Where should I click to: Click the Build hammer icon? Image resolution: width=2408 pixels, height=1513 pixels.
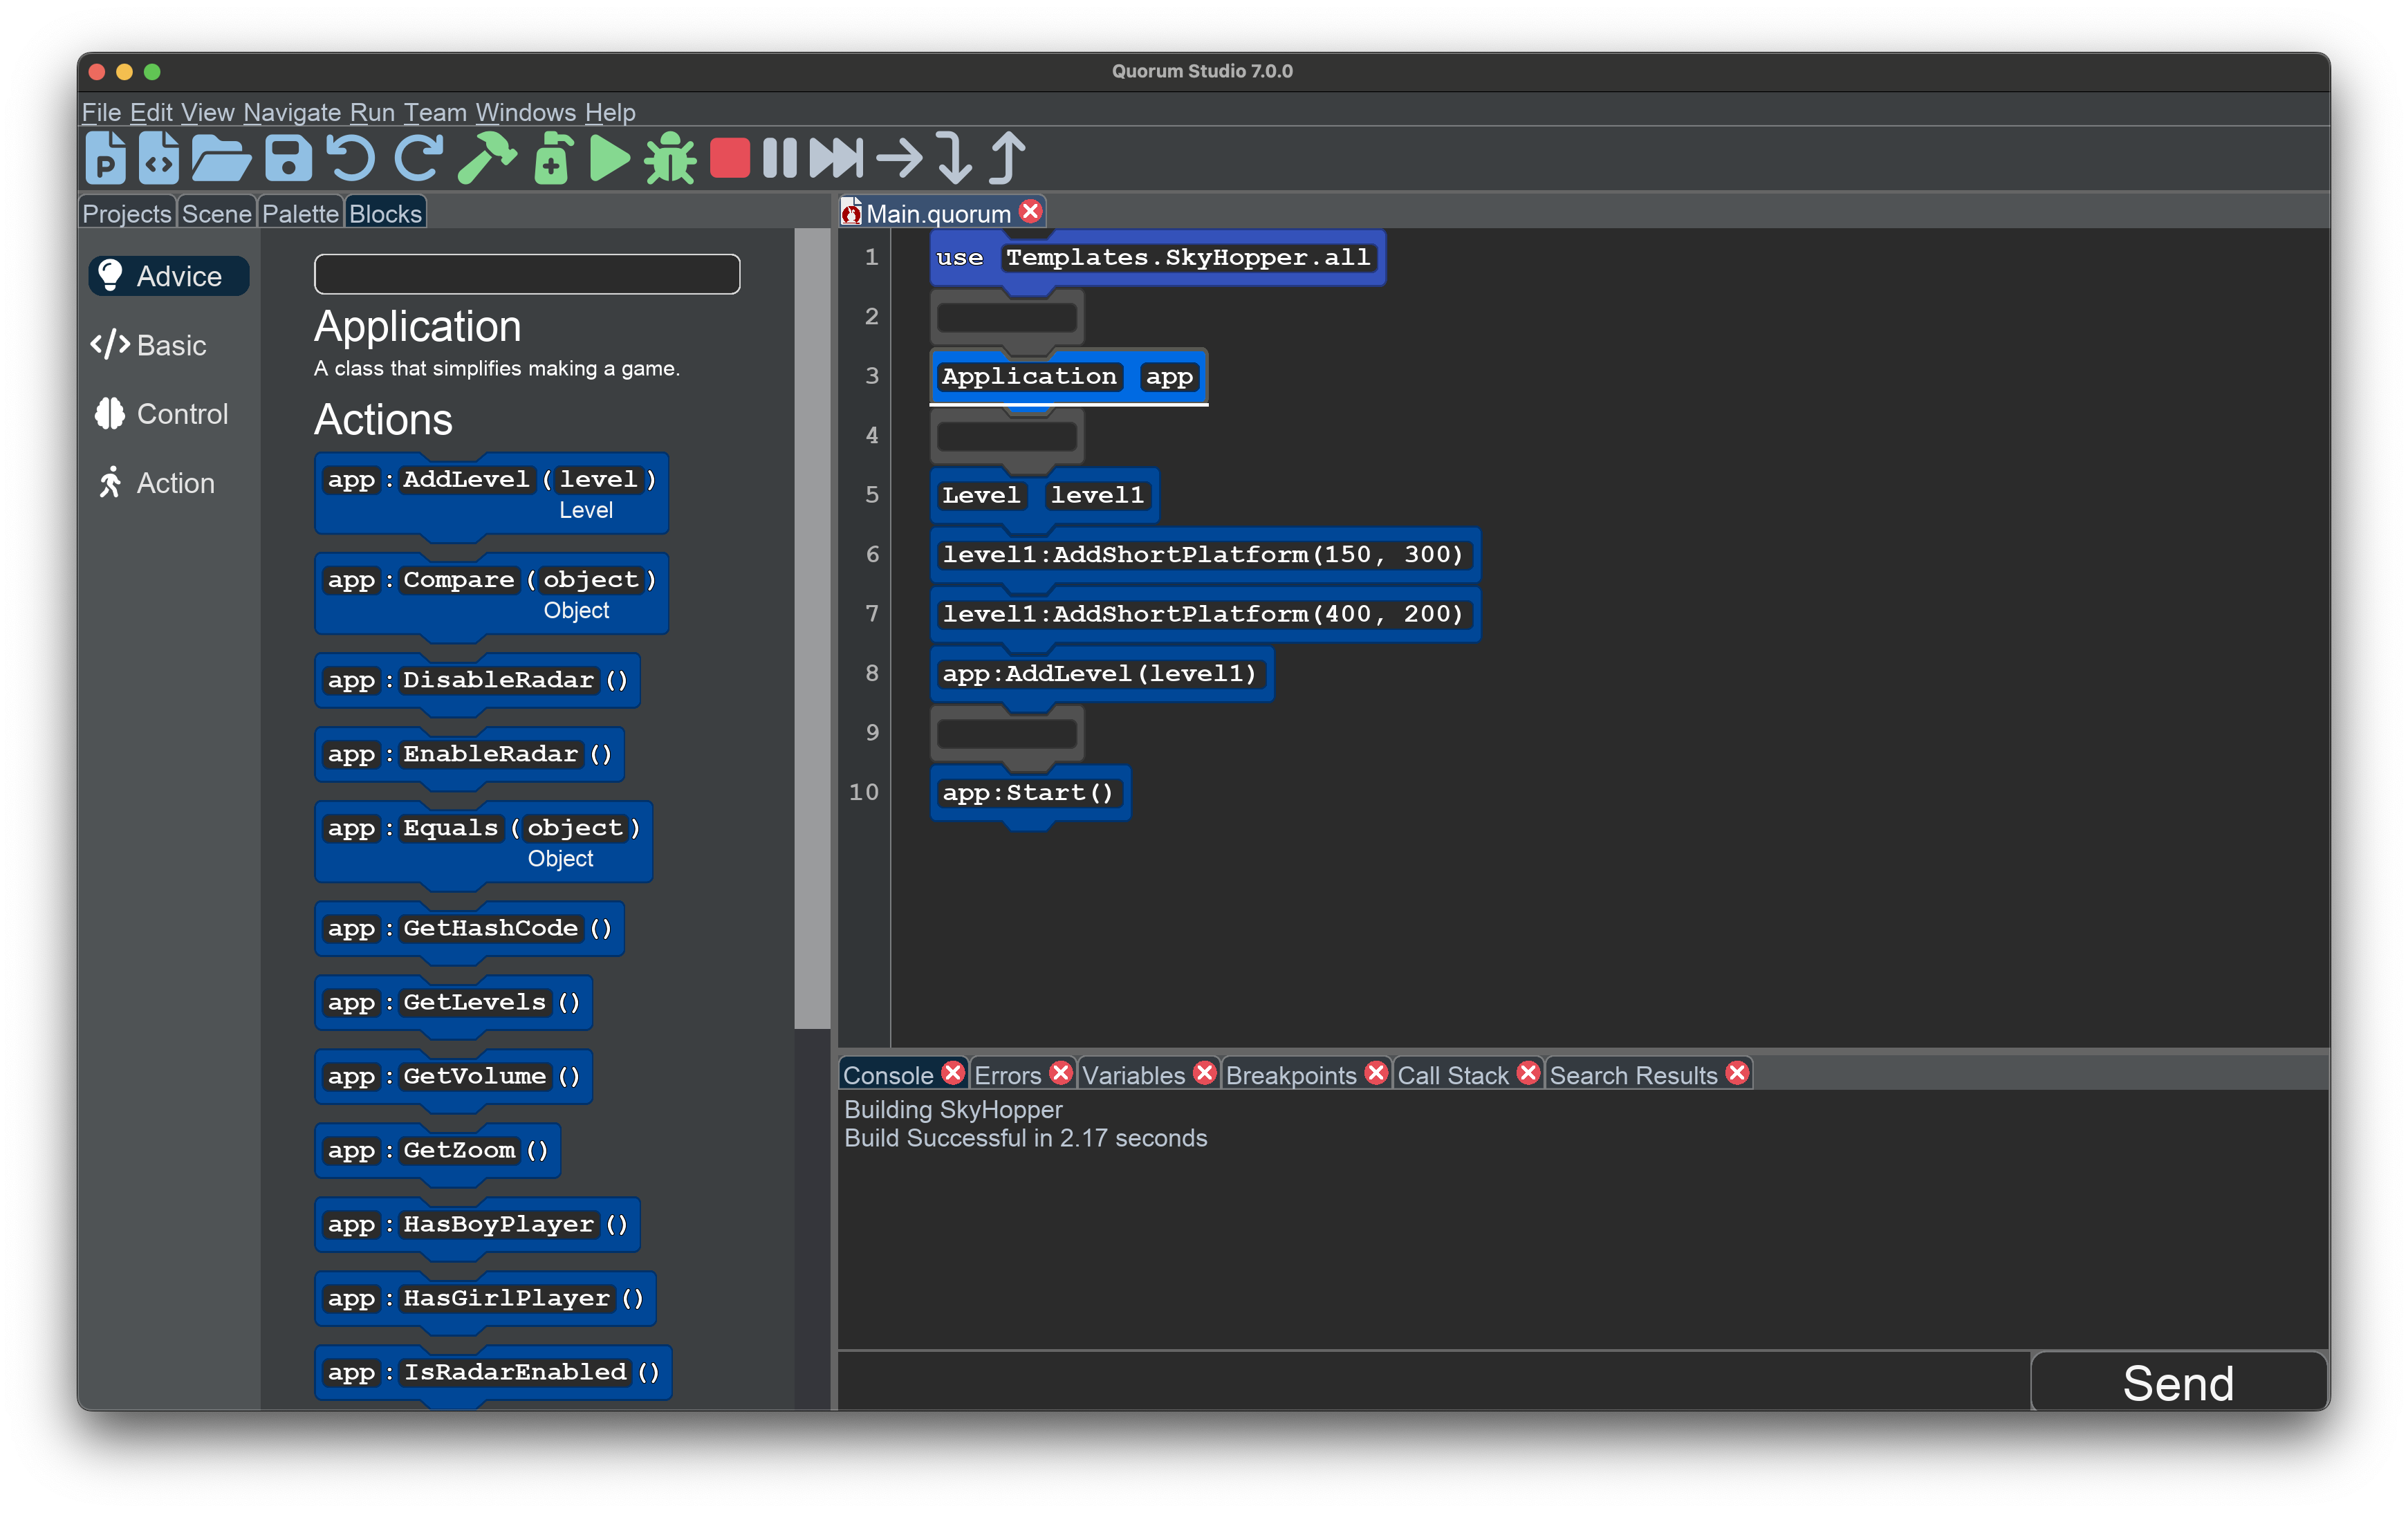click(487, 158)
